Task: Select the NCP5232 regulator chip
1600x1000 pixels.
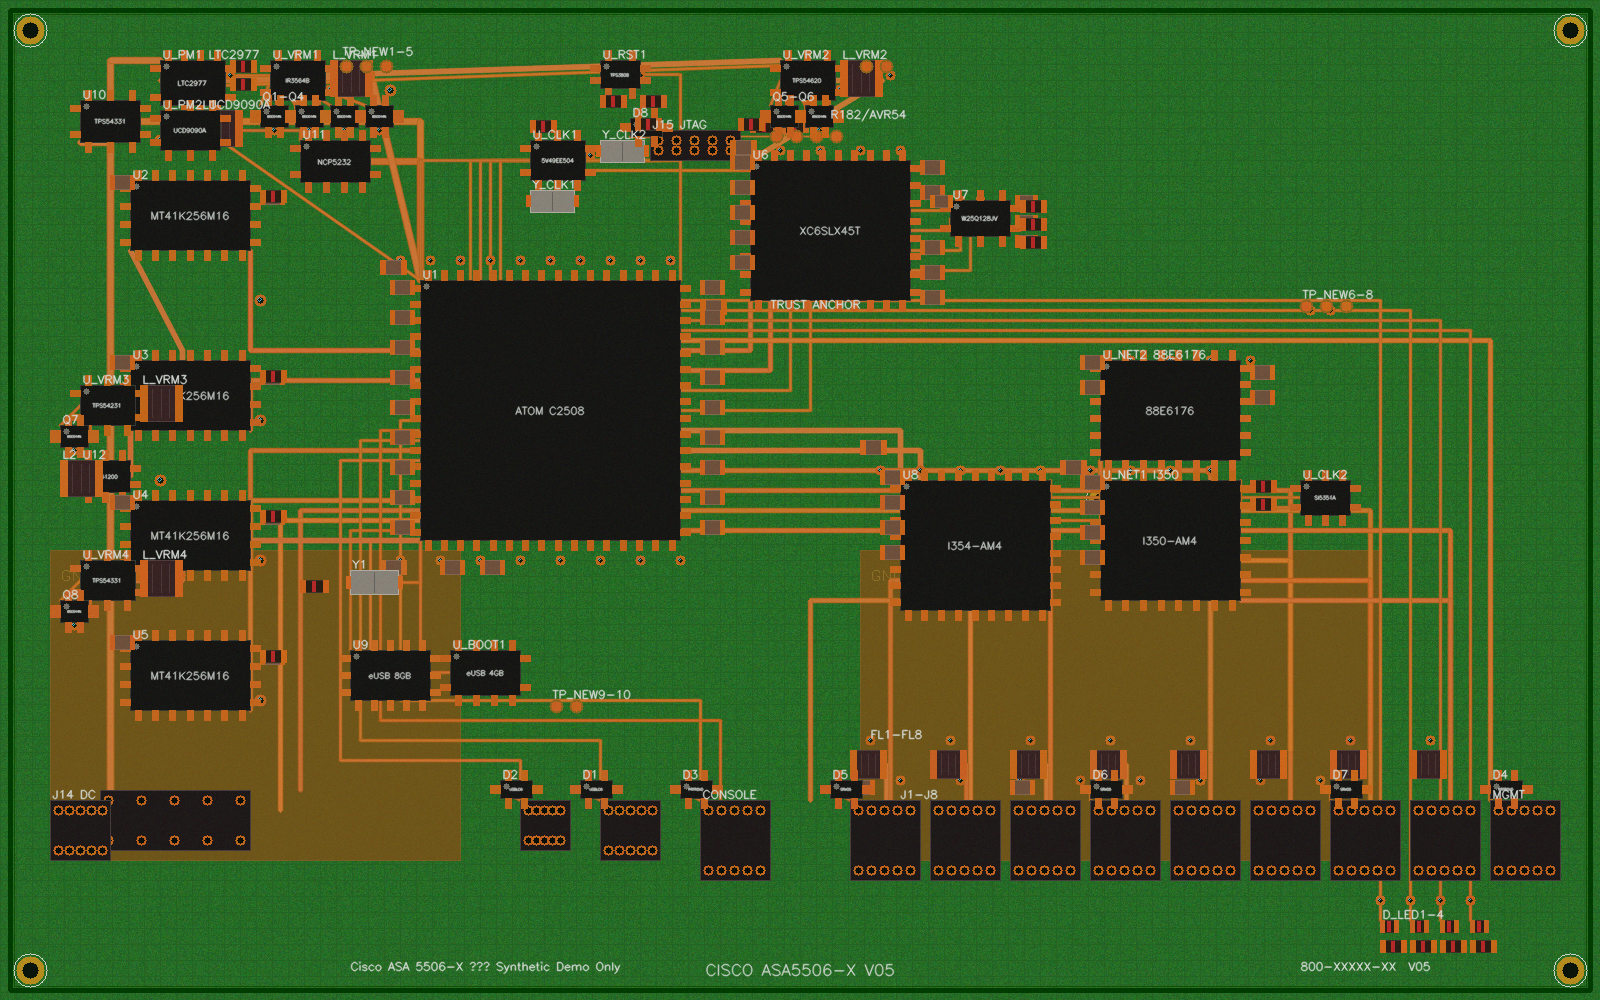Action: pos(335,161)
